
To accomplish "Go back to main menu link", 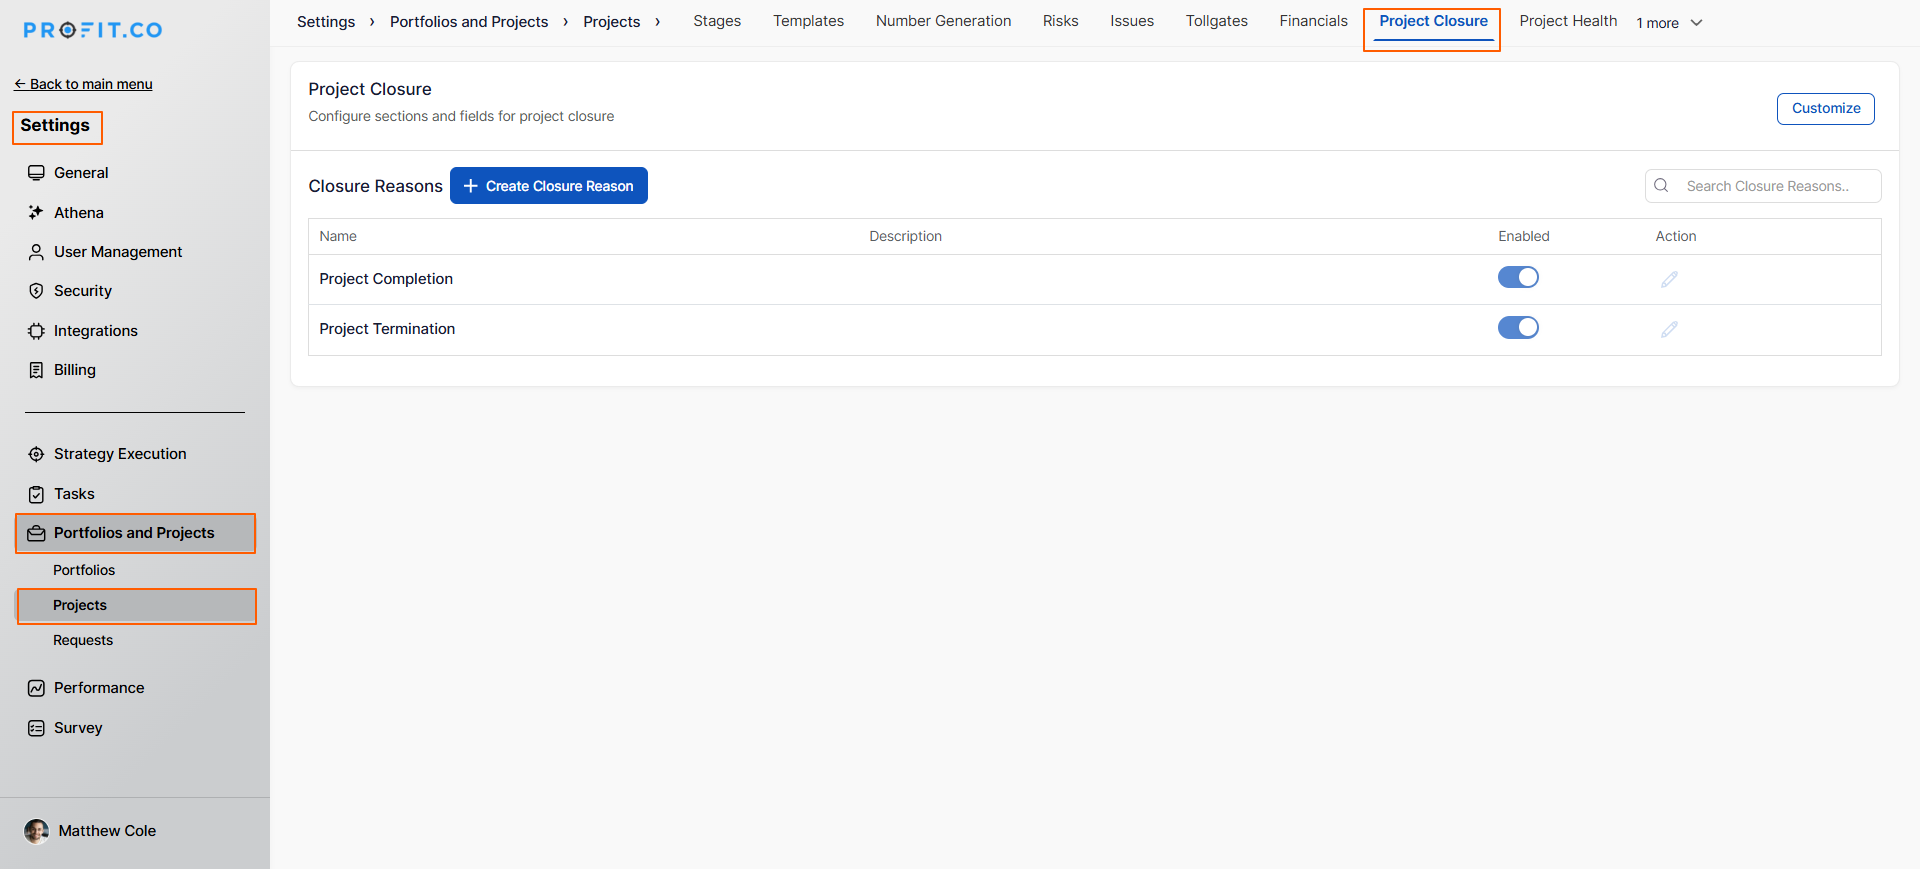I will (84, 84).
